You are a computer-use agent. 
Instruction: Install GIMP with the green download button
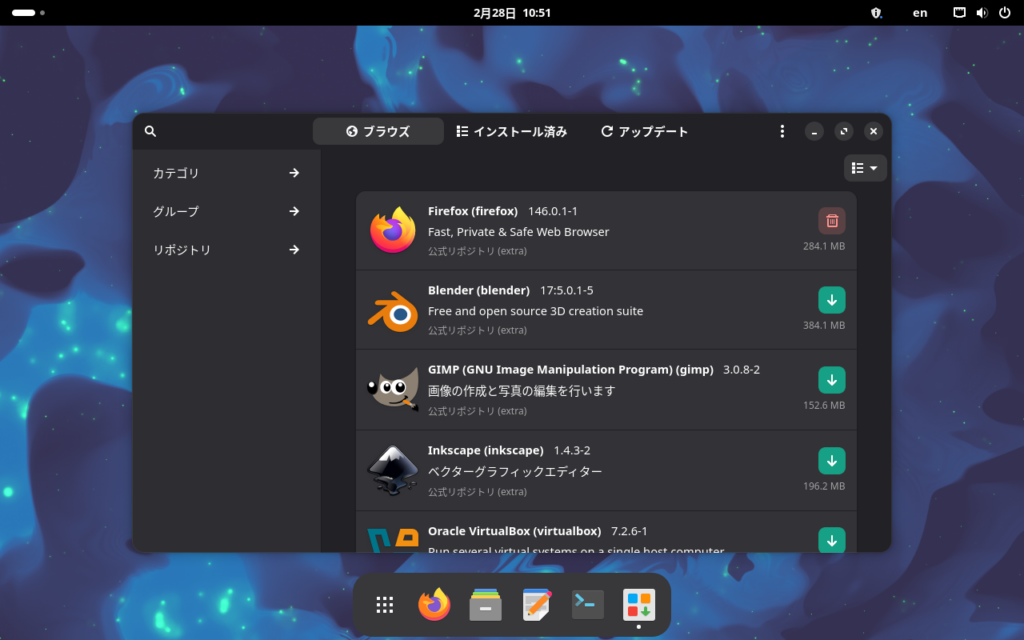click(831, 380)
